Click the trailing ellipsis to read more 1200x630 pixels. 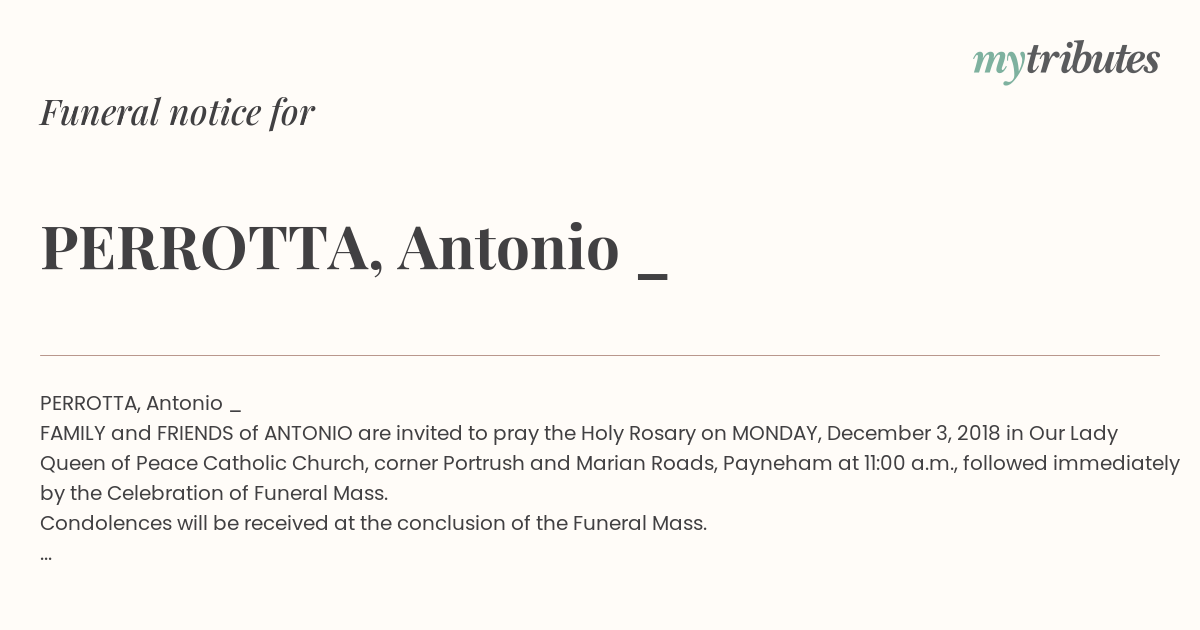pos(46,557)
